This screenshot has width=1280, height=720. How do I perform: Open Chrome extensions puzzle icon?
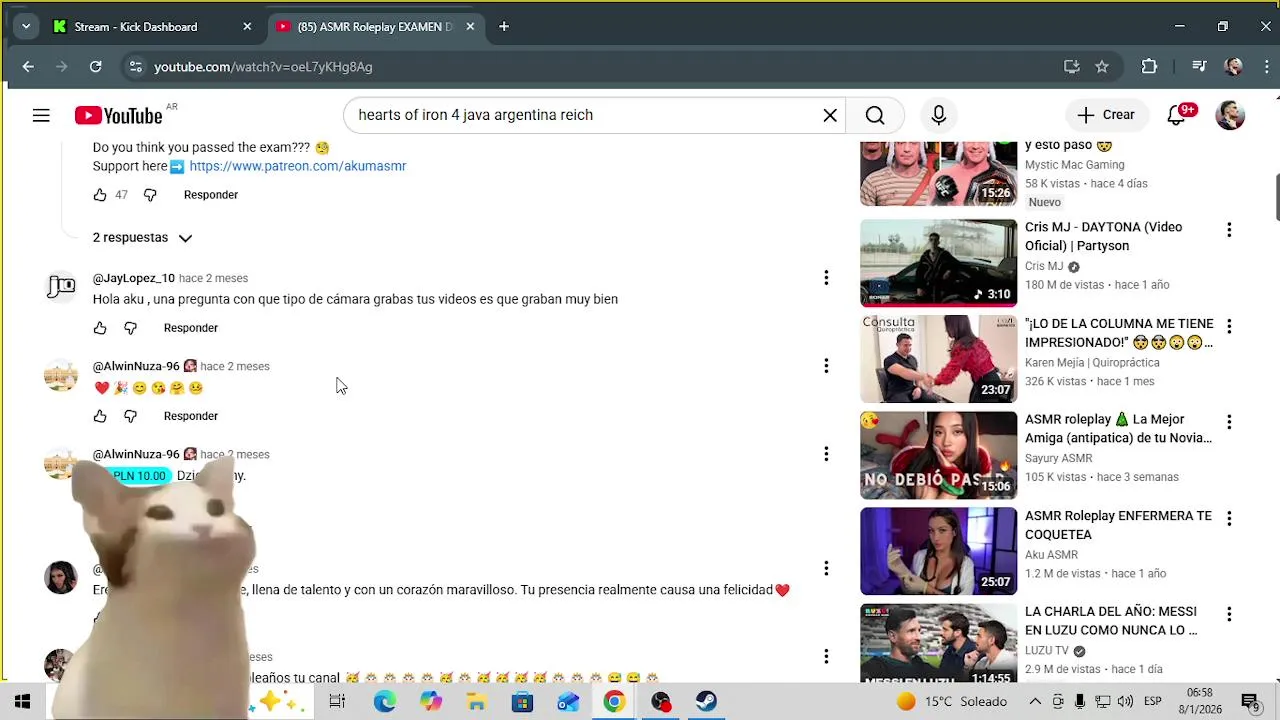click(1149, 67)
